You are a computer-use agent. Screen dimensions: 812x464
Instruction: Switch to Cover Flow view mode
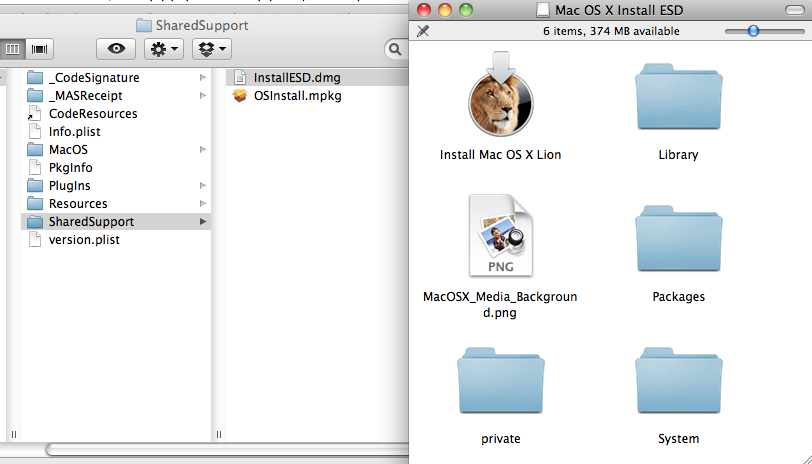pos(39,49)
